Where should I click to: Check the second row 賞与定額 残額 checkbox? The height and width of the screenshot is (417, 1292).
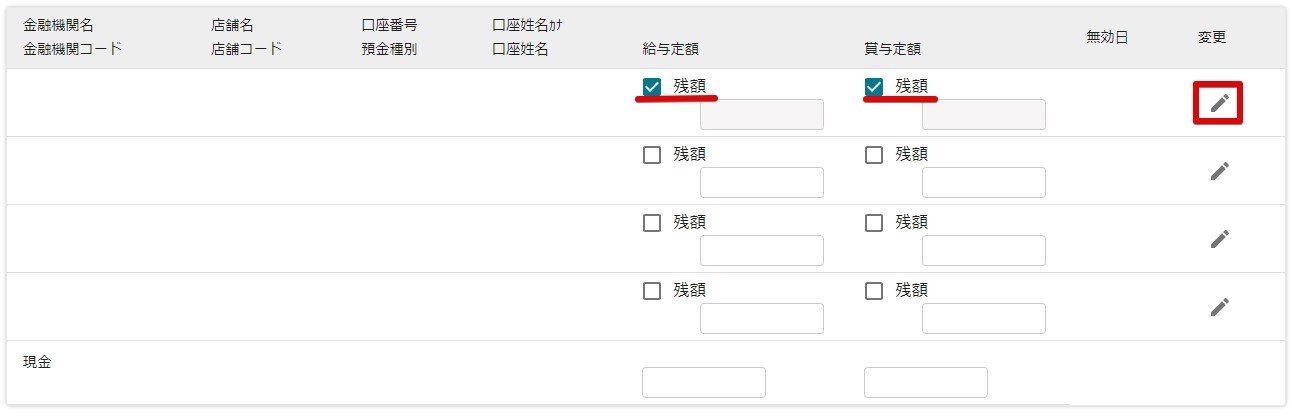(874, 155)
